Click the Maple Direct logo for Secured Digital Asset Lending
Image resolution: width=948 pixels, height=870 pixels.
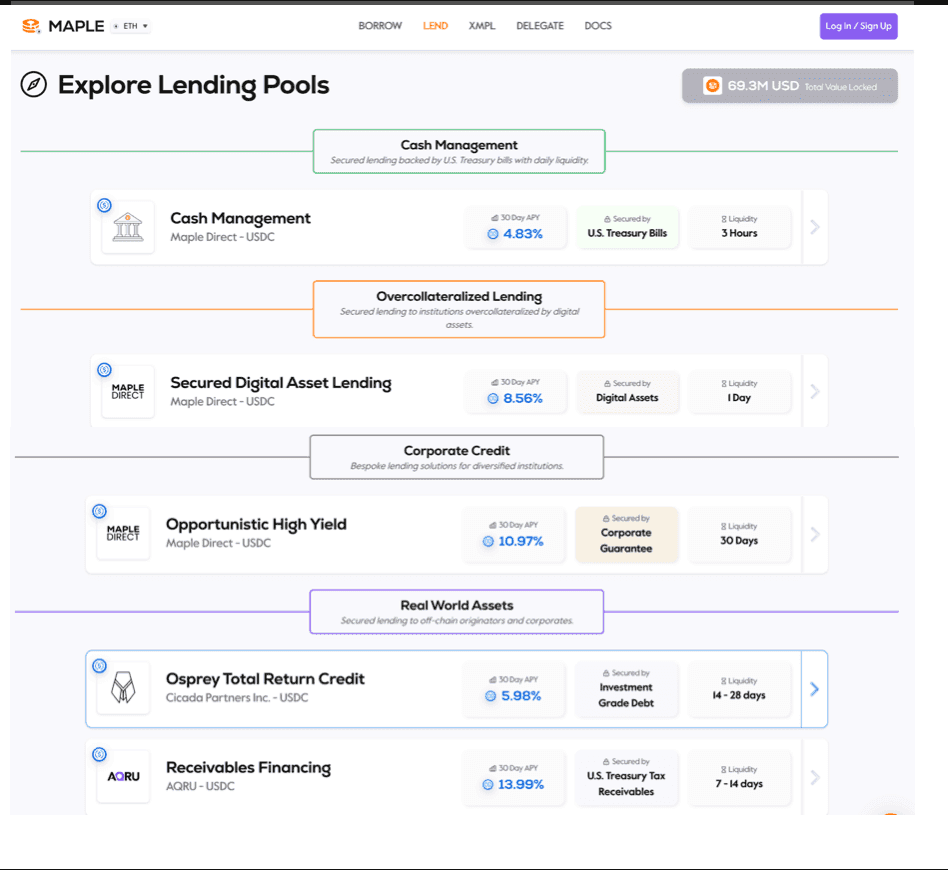[127, 391]
